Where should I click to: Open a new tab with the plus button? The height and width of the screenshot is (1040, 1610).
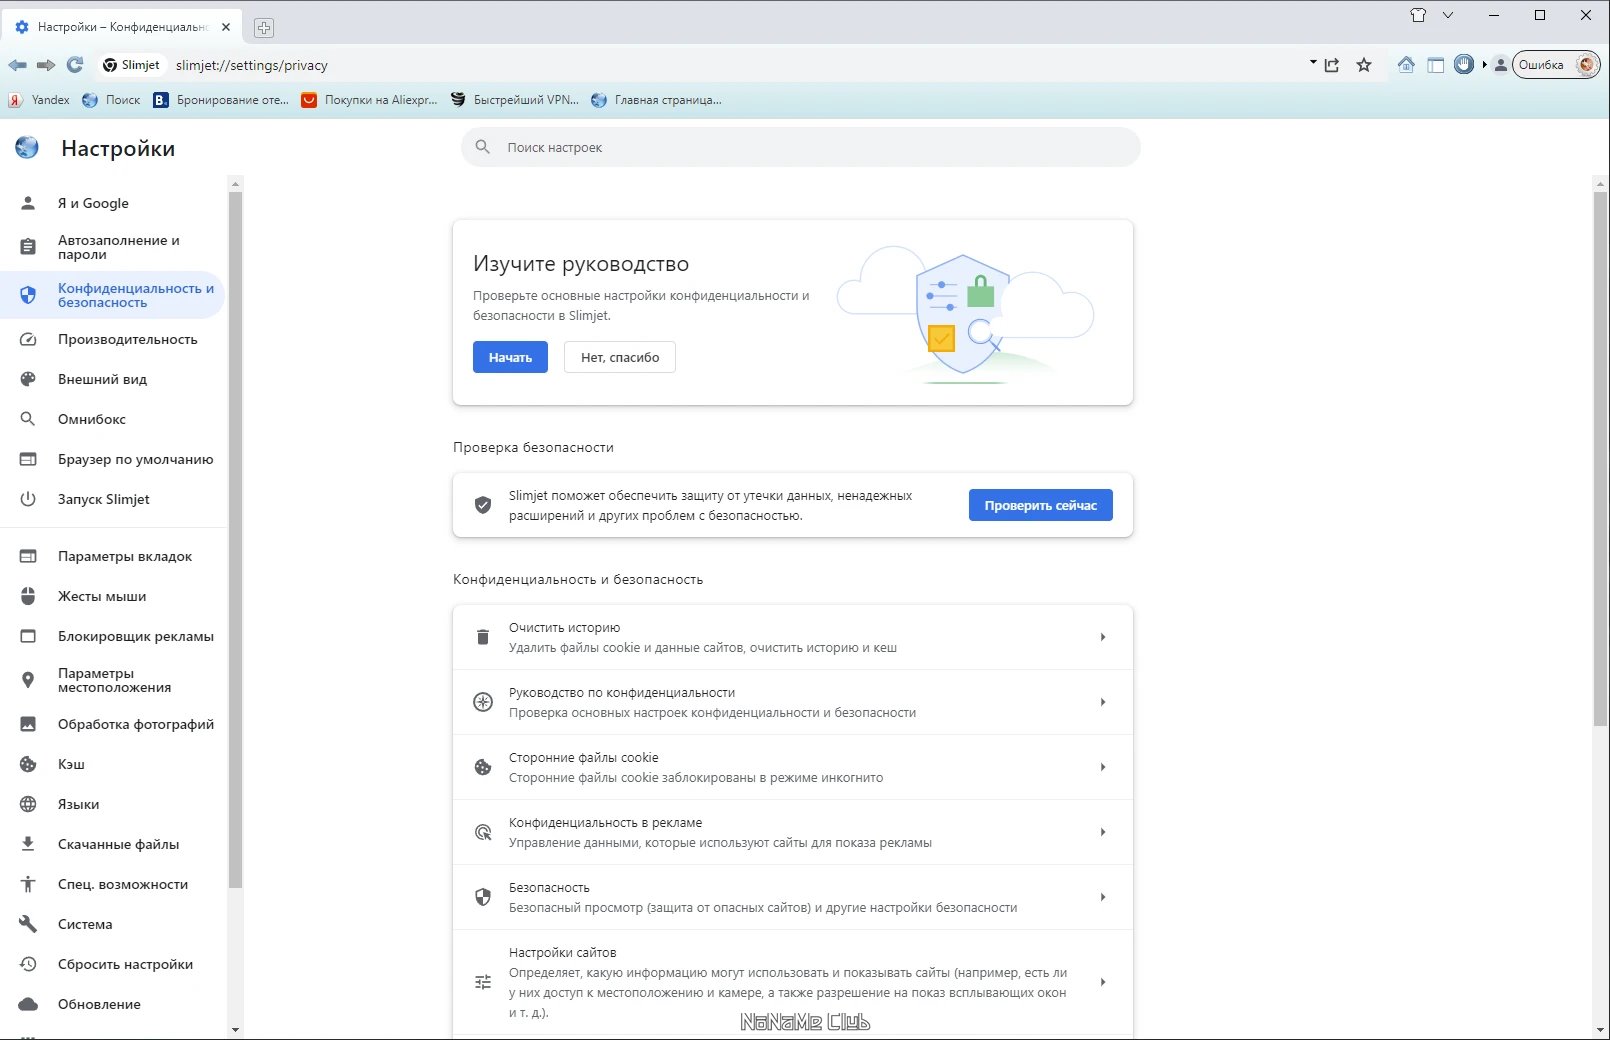(x=262, y=27)
